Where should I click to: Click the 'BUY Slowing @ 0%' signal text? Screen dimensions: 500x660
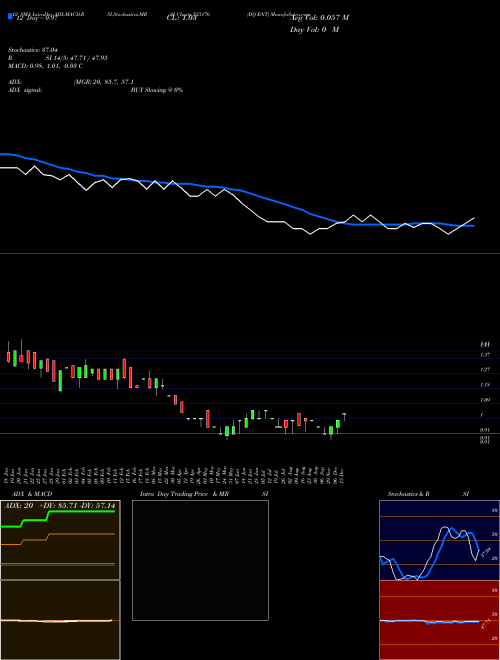click(157, 90)
